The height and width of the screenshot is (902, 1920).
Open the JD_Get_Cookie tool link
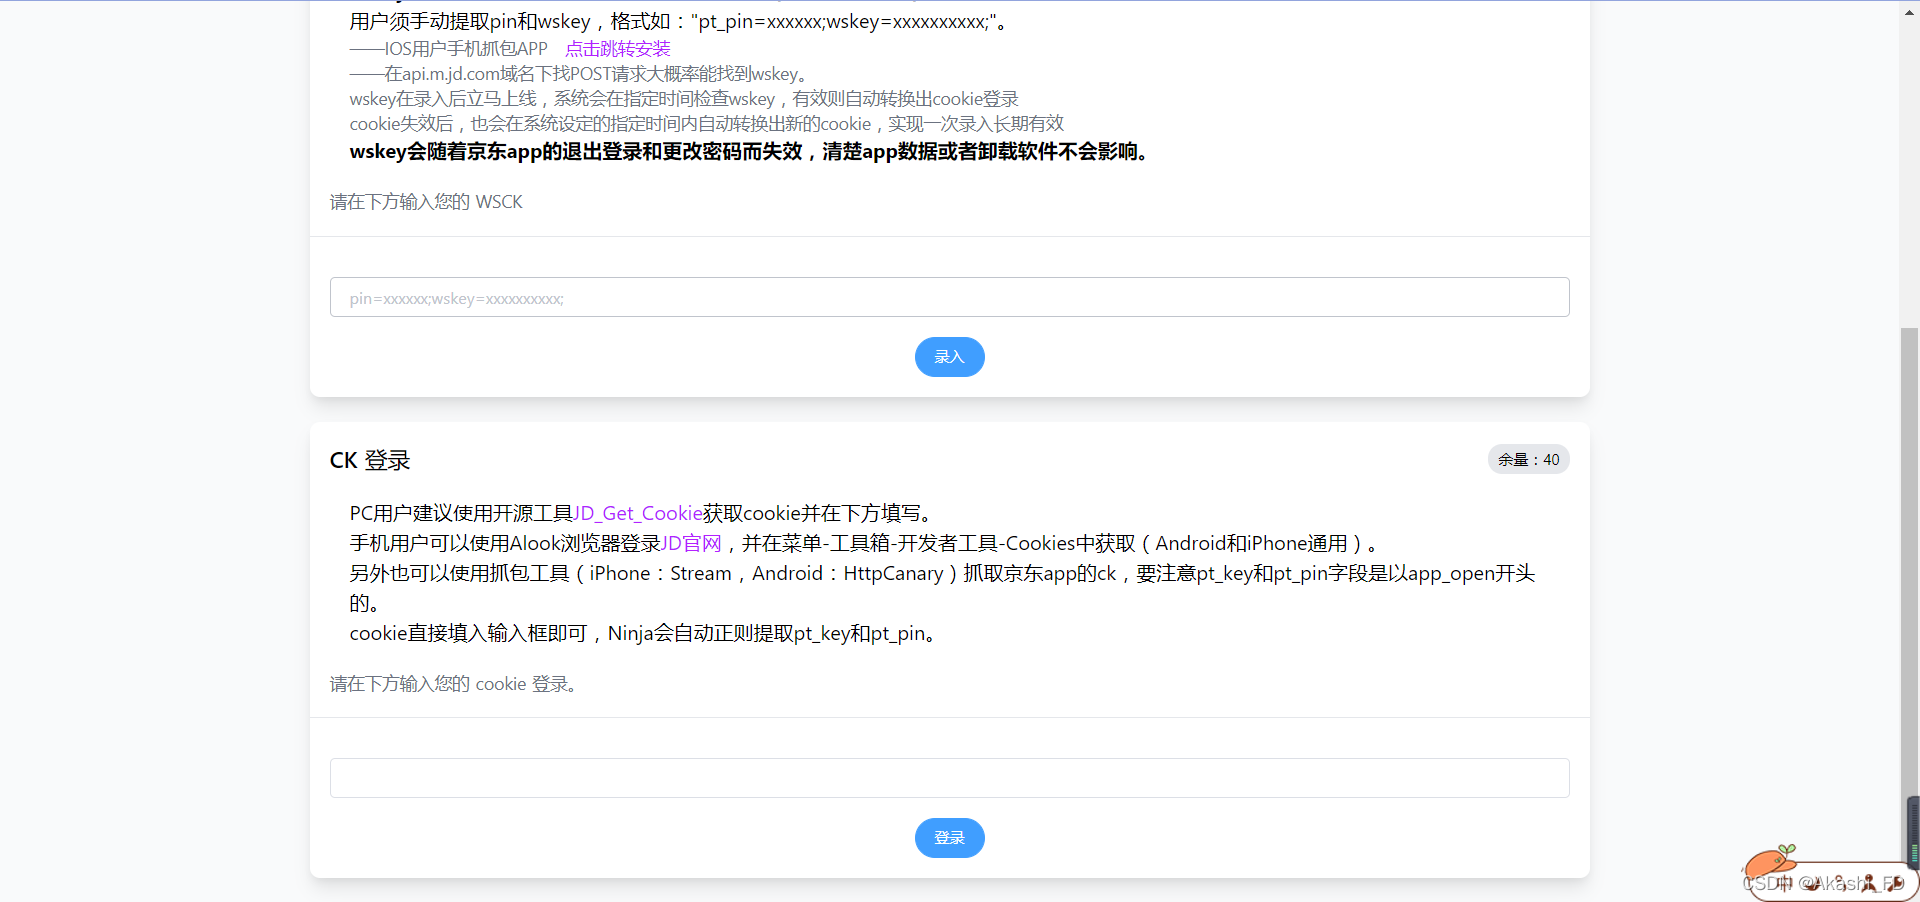click(x=637, y=512)
